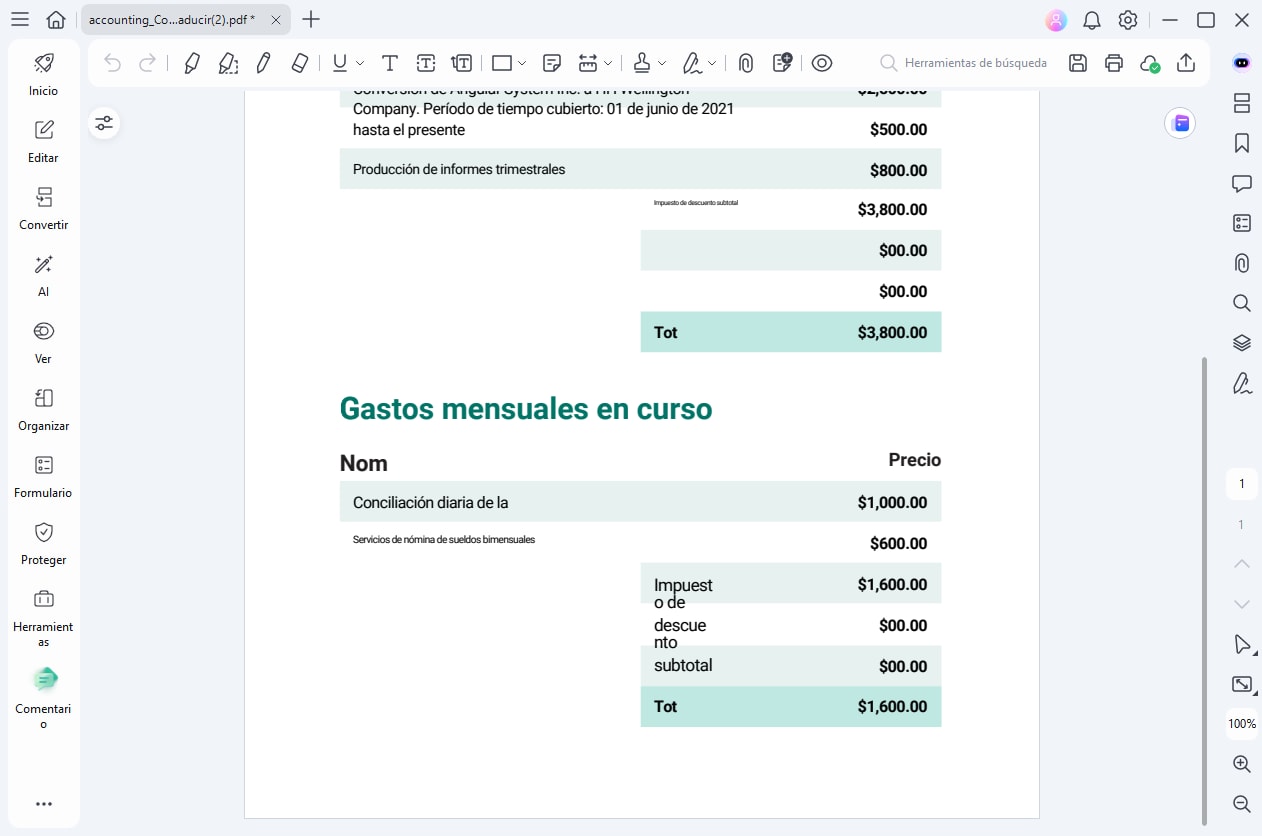Select the paperclip attachment tool
1262x836 pixels.
coord(745,62)
